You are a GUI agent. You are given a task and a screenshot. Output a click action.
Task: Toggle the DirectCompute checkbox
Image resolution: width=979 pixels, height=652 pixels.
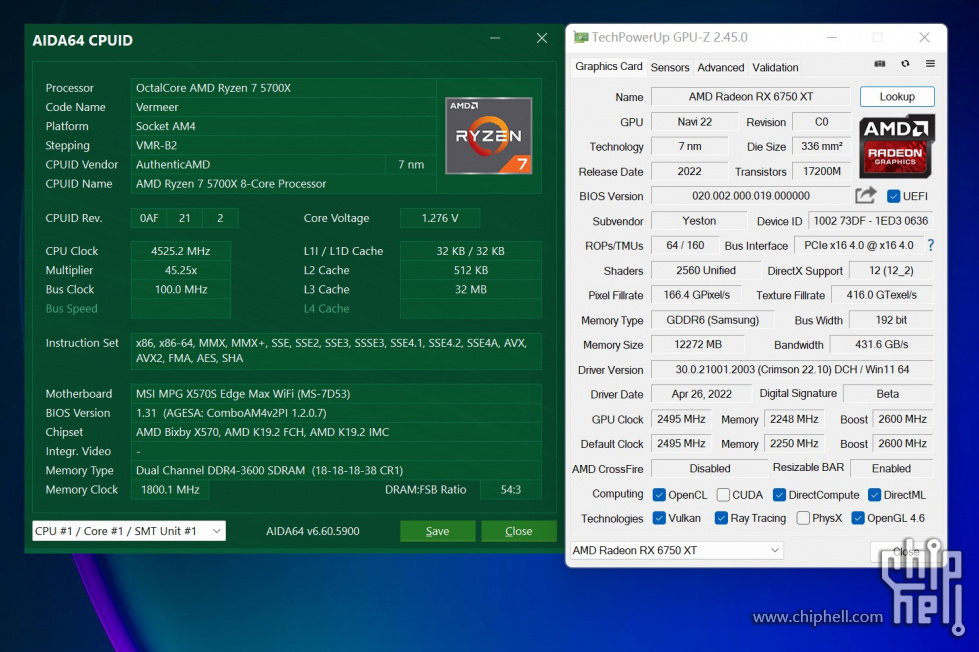point(779,495)
